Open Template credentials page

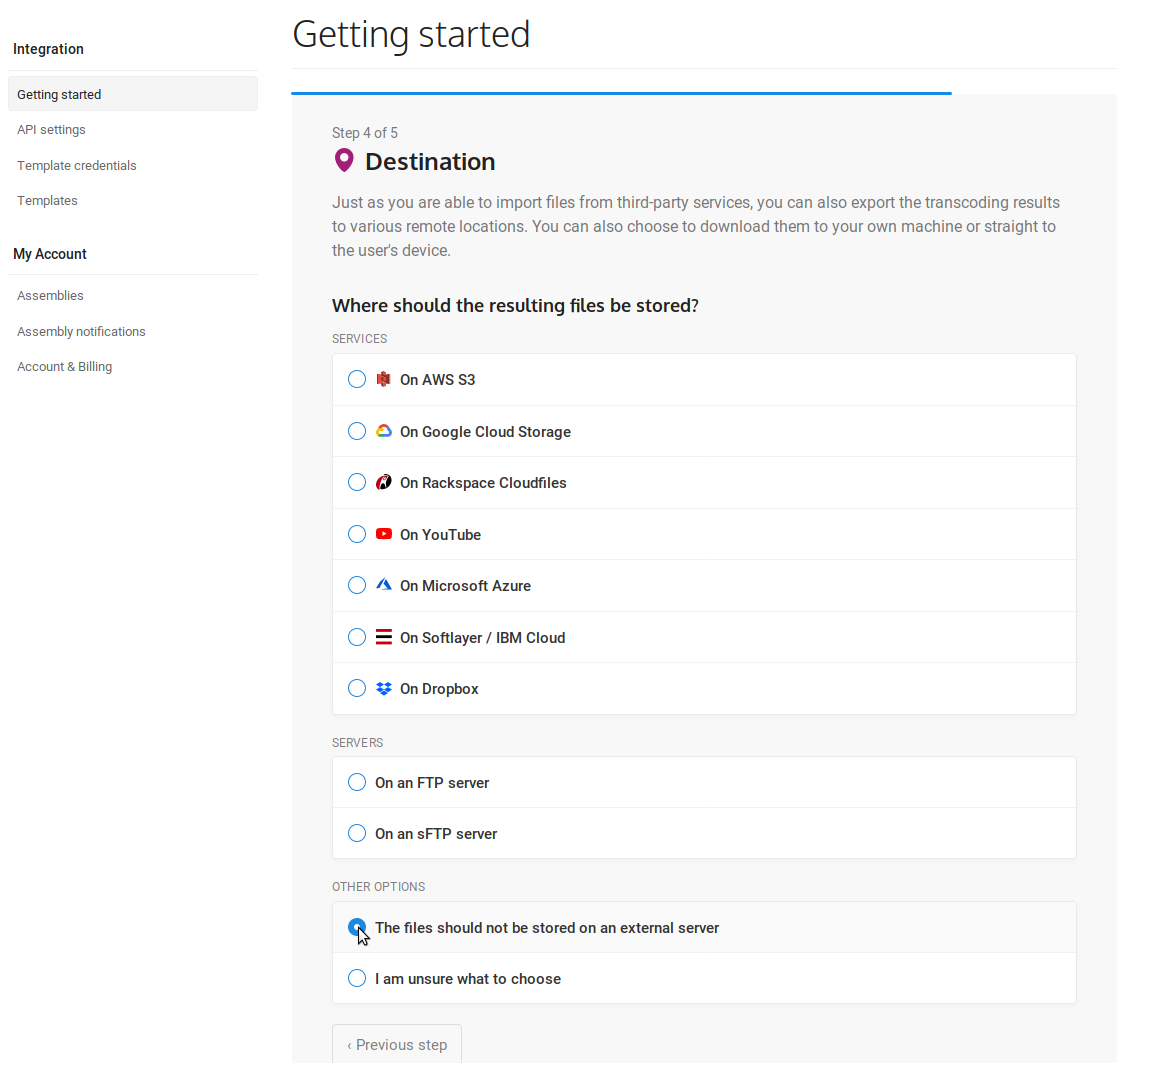(x=77, y=166)
